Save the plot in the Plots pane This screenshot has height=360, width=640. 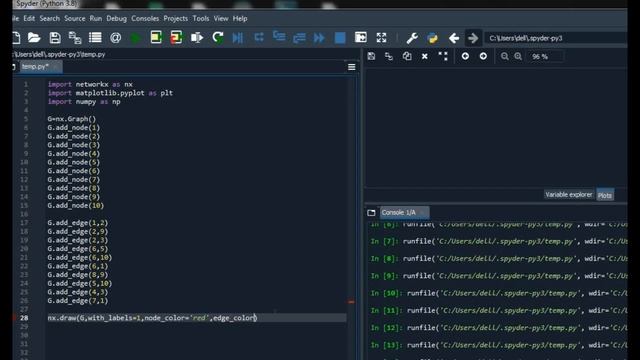point(371,56)
